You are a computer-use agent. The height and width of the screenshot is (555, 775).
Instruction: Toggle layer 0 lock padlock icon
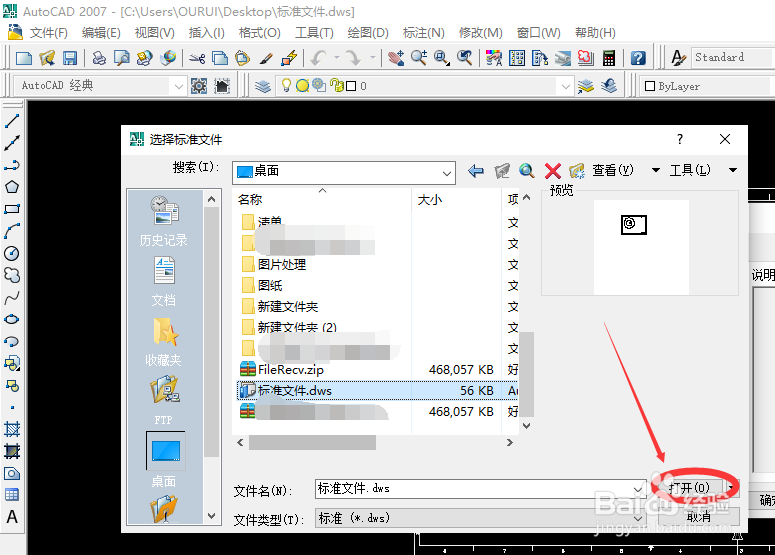337,85
